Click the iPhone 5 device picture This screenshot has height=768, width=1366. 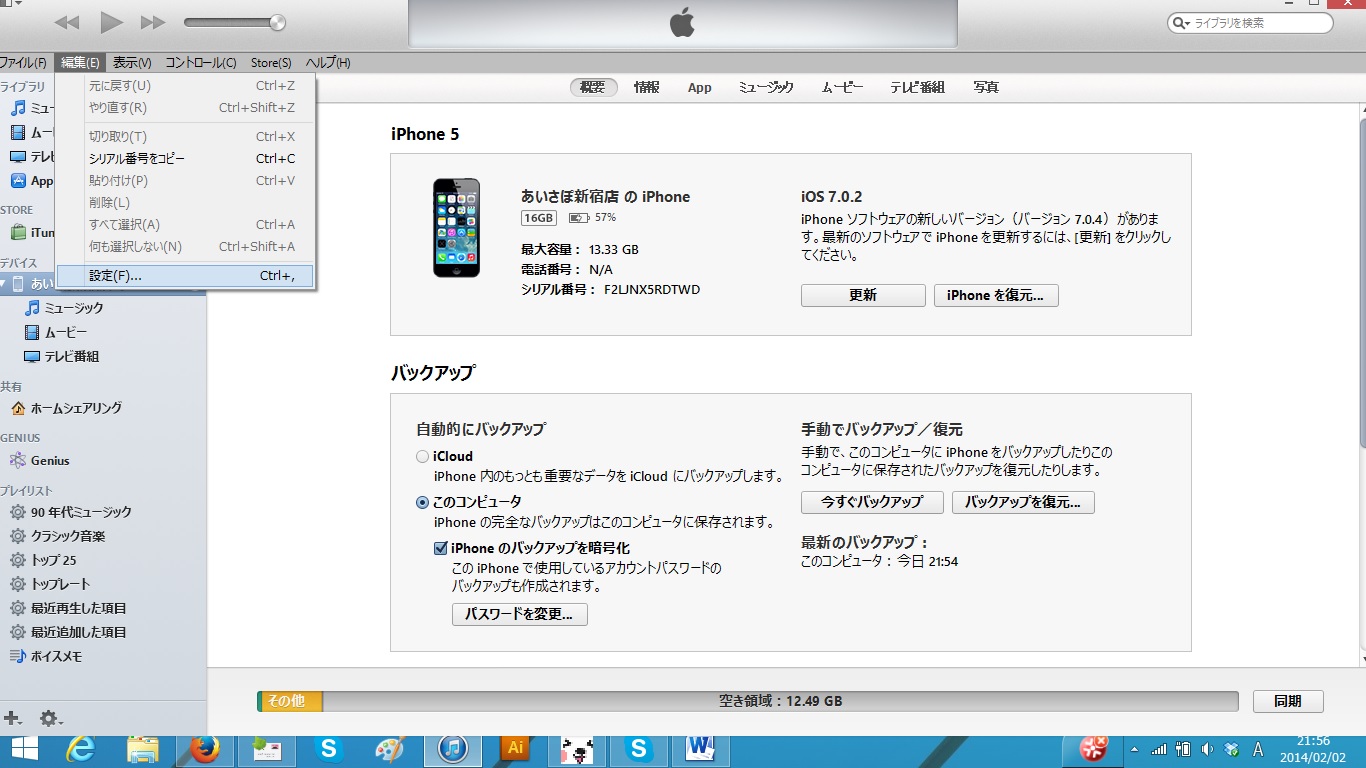tap(456, 228)
